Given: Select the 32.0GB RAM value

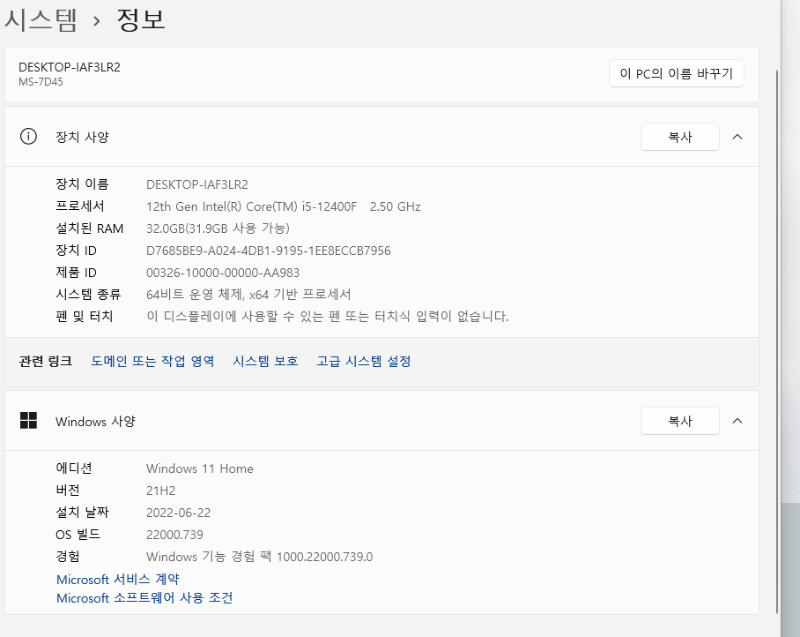Looking at the screenshot, I should coord(218,228).
